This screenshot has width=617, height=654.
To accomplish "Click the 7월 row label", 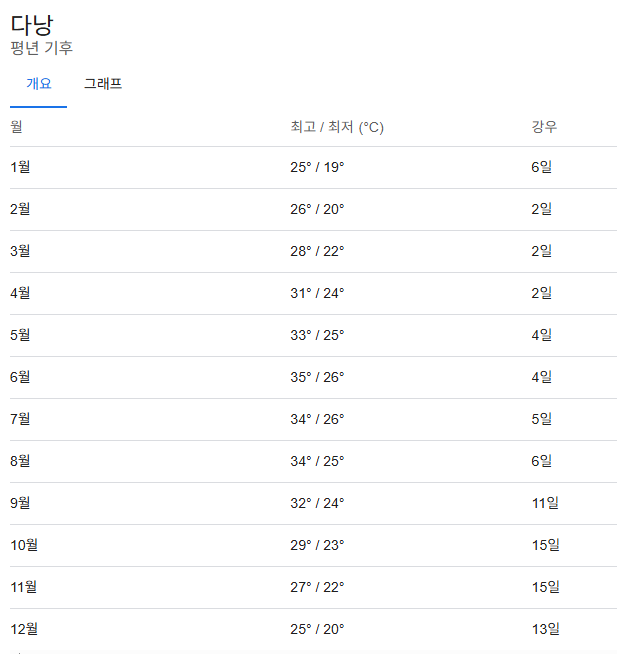I will [x=20, y=418].
